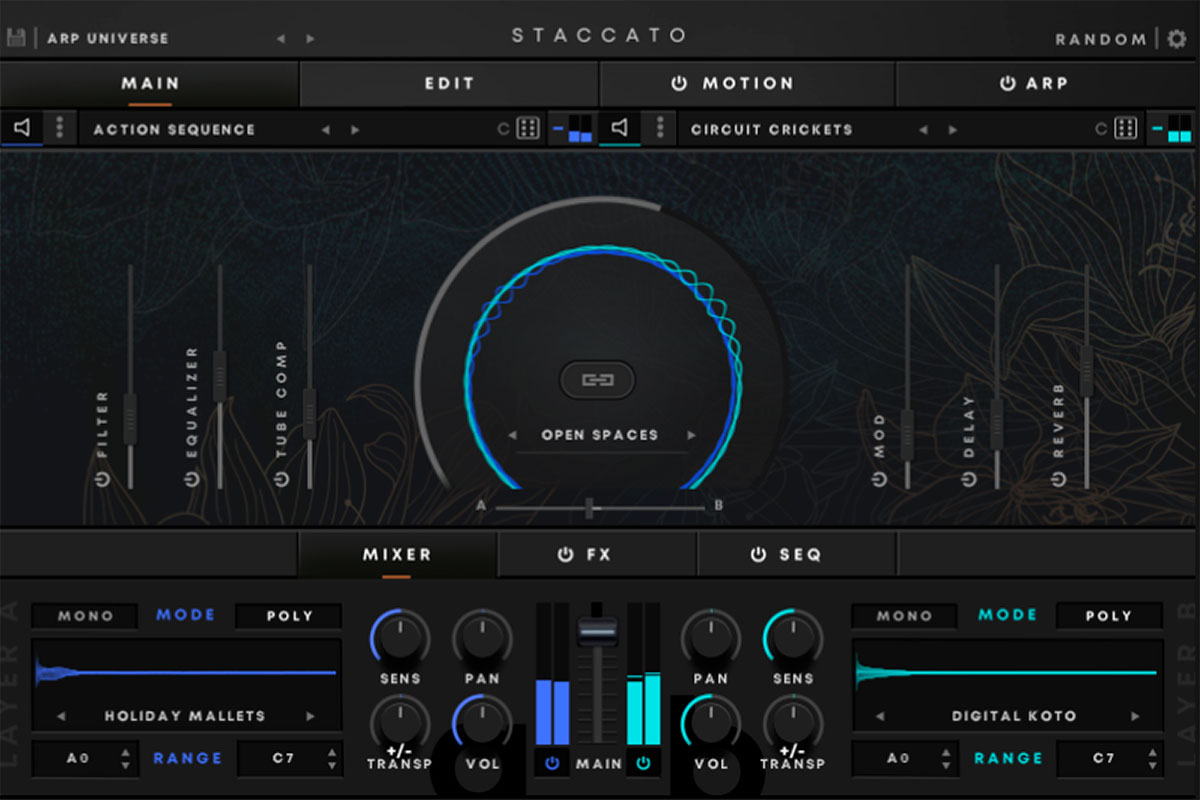The height and width of the screenshot is (800, 1200).
Task: Select previous global preset arrow near Arp Universe
Action: pos(281,39)
